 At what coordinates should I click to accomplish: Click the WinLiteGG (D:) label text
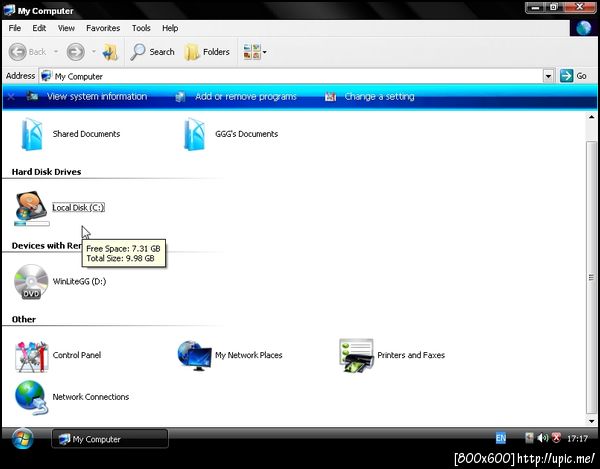[79, 282]
